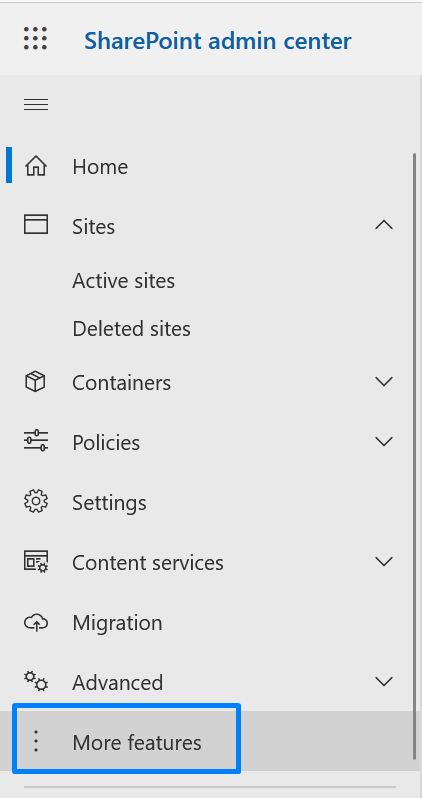This screenshot has width=422, height=798.
Task: Click the Content services icon
Action: [x=36, y=561]
